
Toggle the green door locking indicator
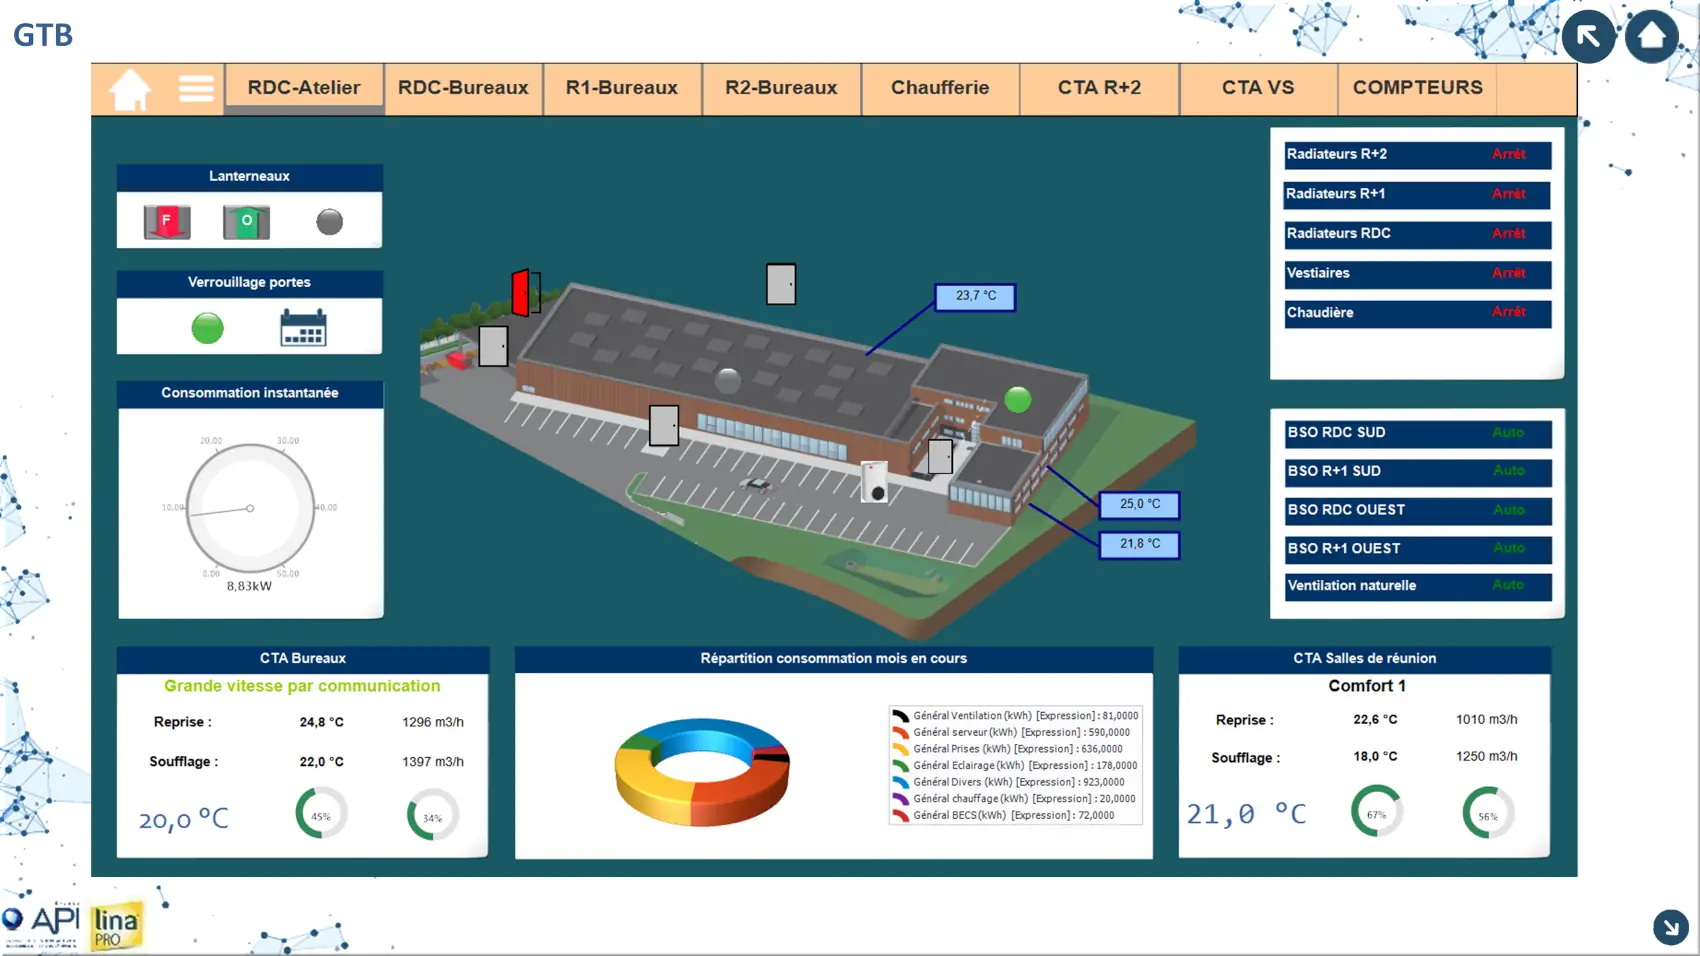click(207, 328)
